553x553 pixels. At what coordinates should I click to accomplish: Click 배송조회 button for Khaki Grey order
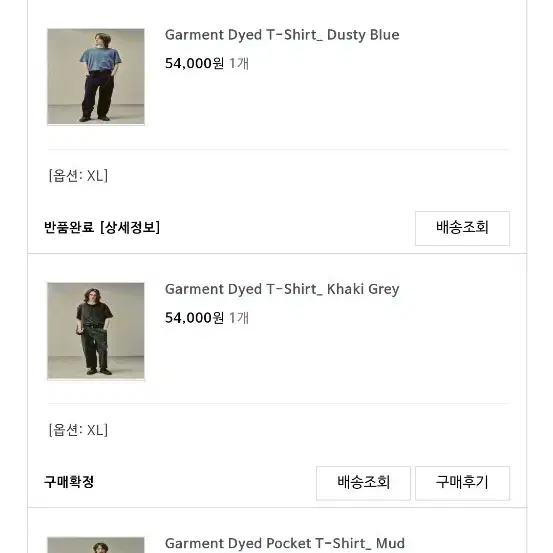[363, 483]
